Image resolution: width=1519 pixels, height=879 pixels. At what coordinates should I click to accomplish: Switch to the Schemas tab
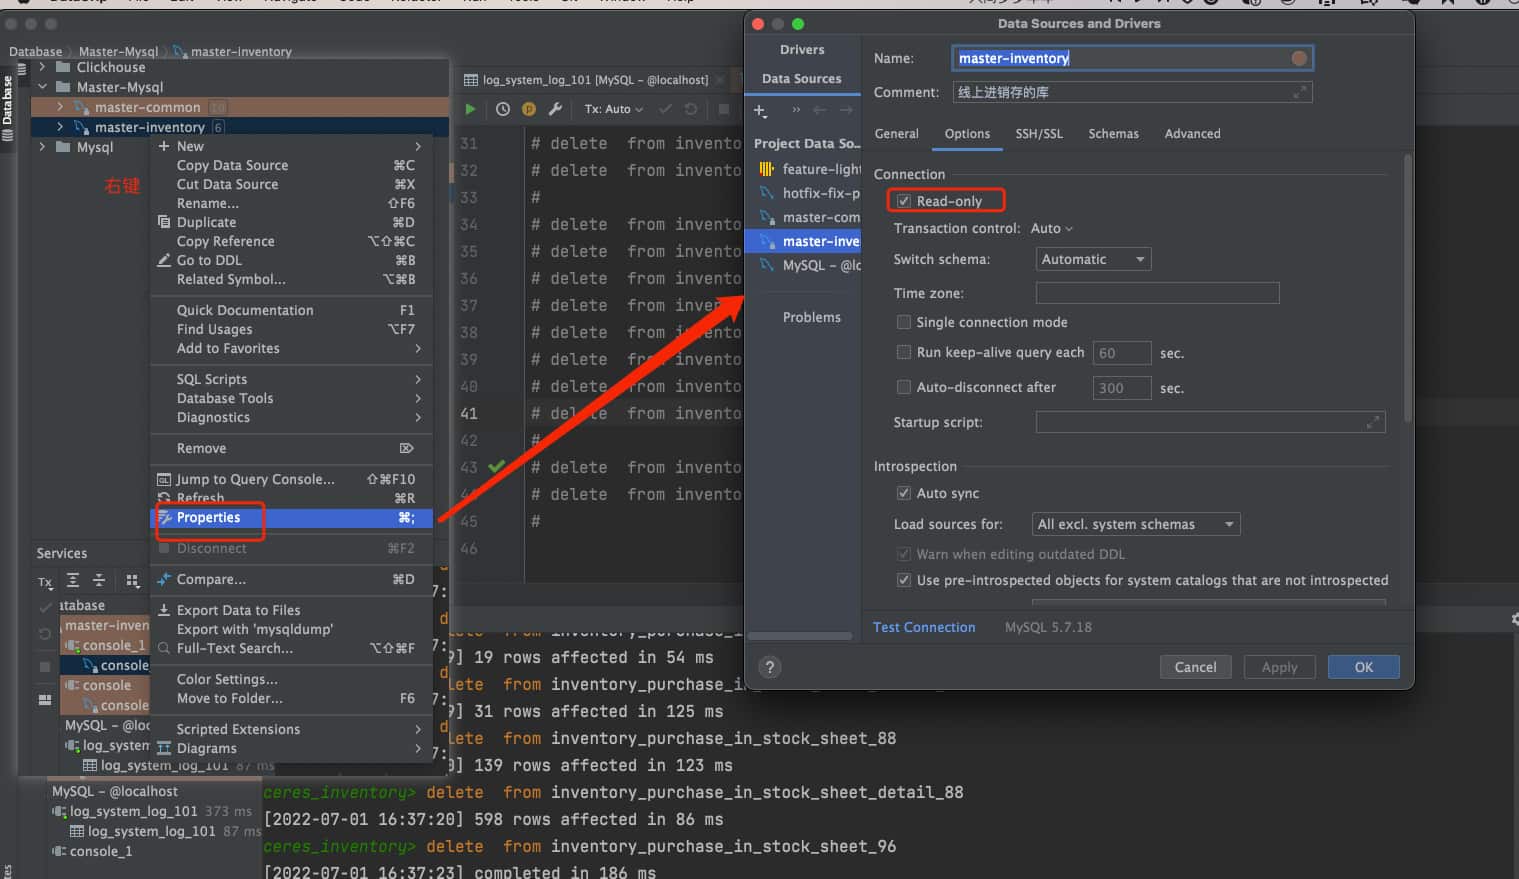[1113, 134]
